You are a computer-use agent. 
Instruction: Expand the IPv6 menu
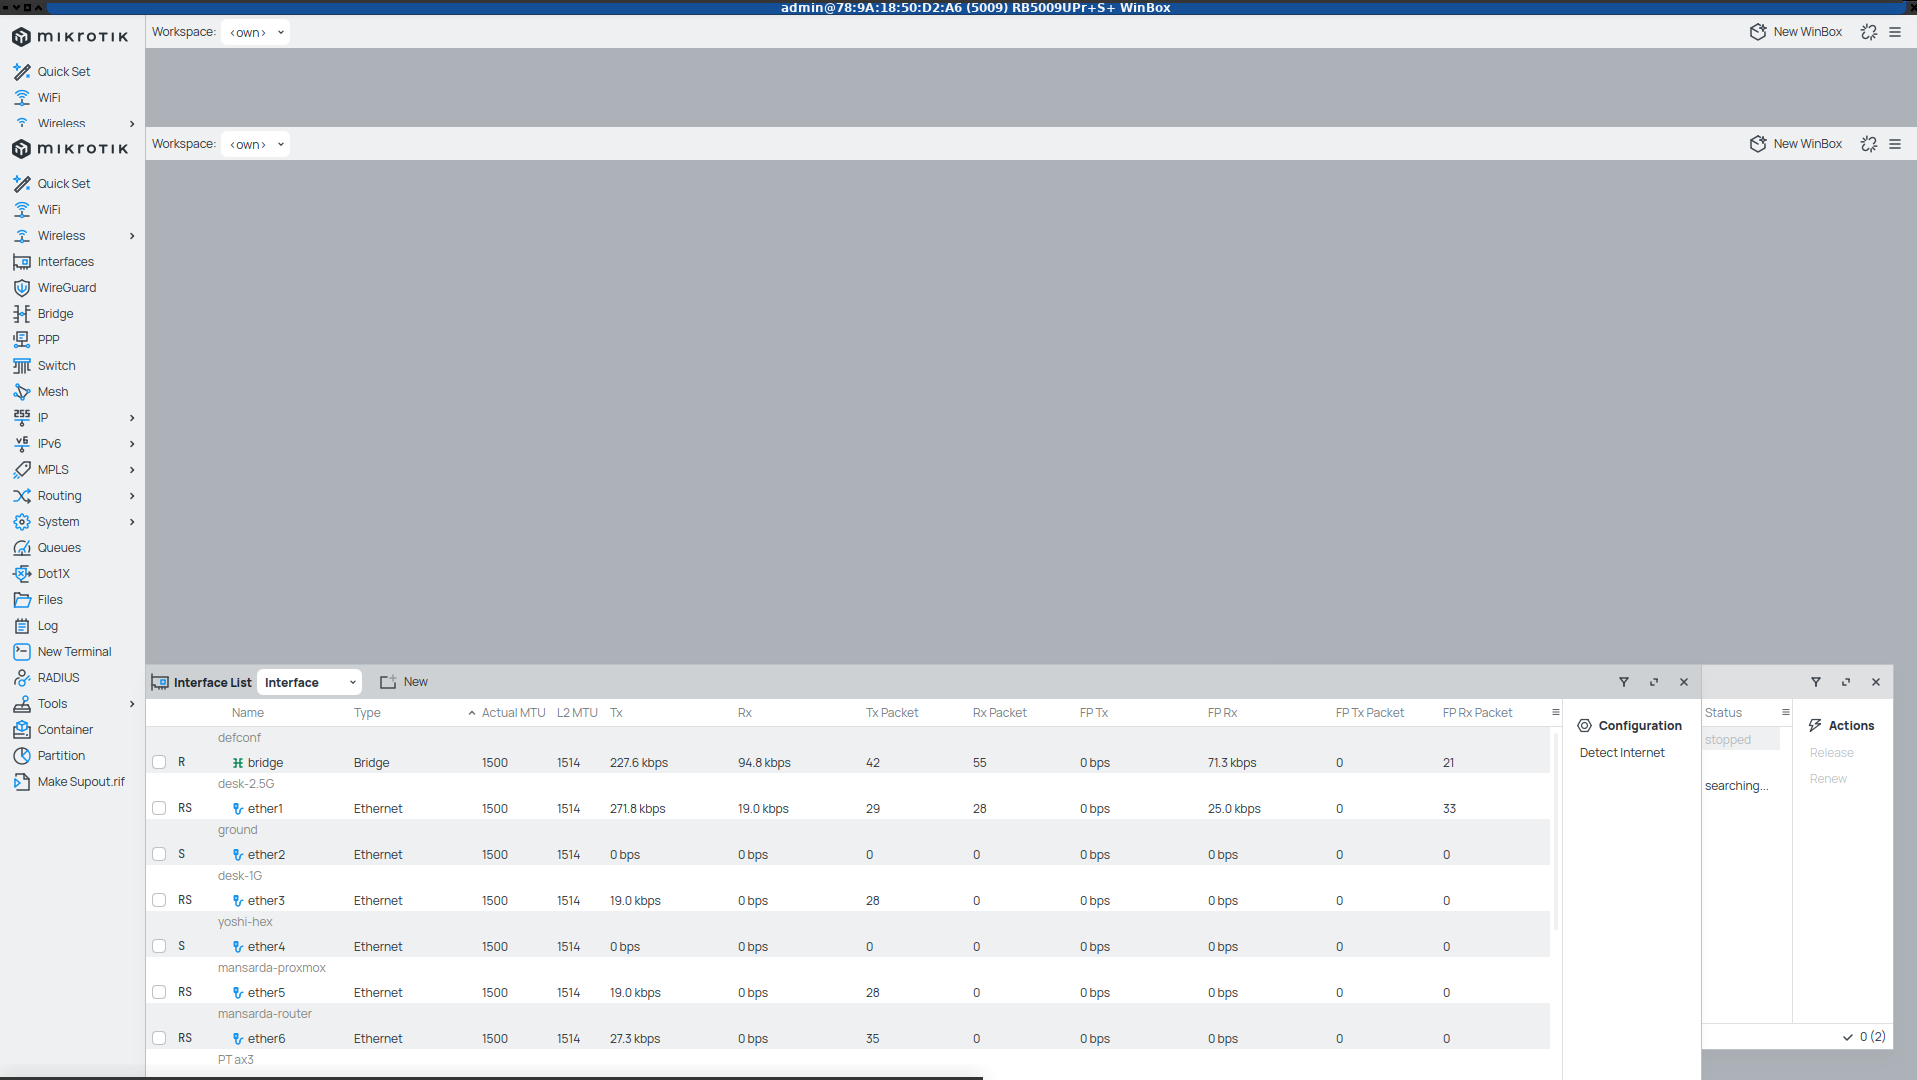pyautogui.click(x=132, y=444)
